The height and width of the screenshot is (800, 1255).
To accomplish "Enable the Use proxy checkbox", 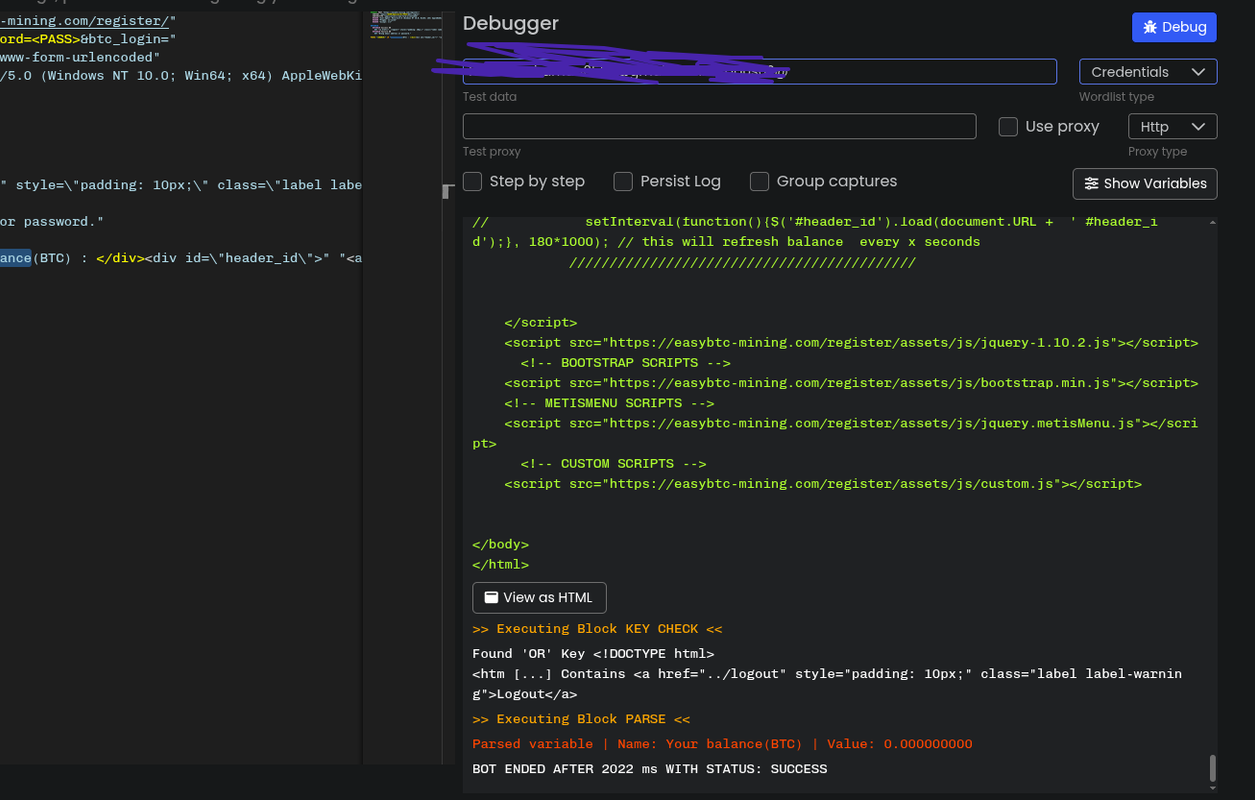I will coord(1008,126).
